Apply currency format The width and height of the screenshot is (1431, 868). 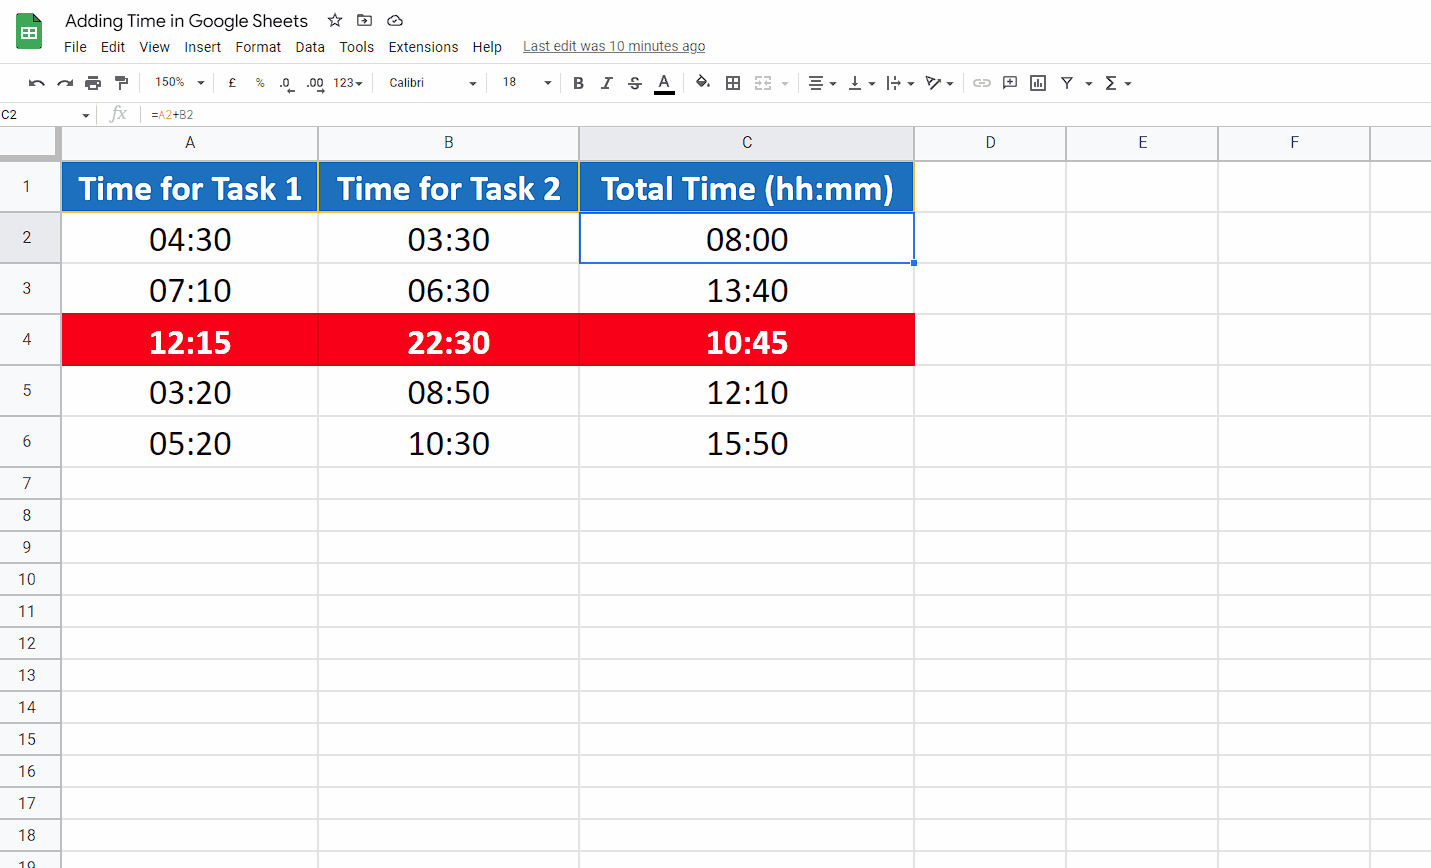[x=232, y=83]
